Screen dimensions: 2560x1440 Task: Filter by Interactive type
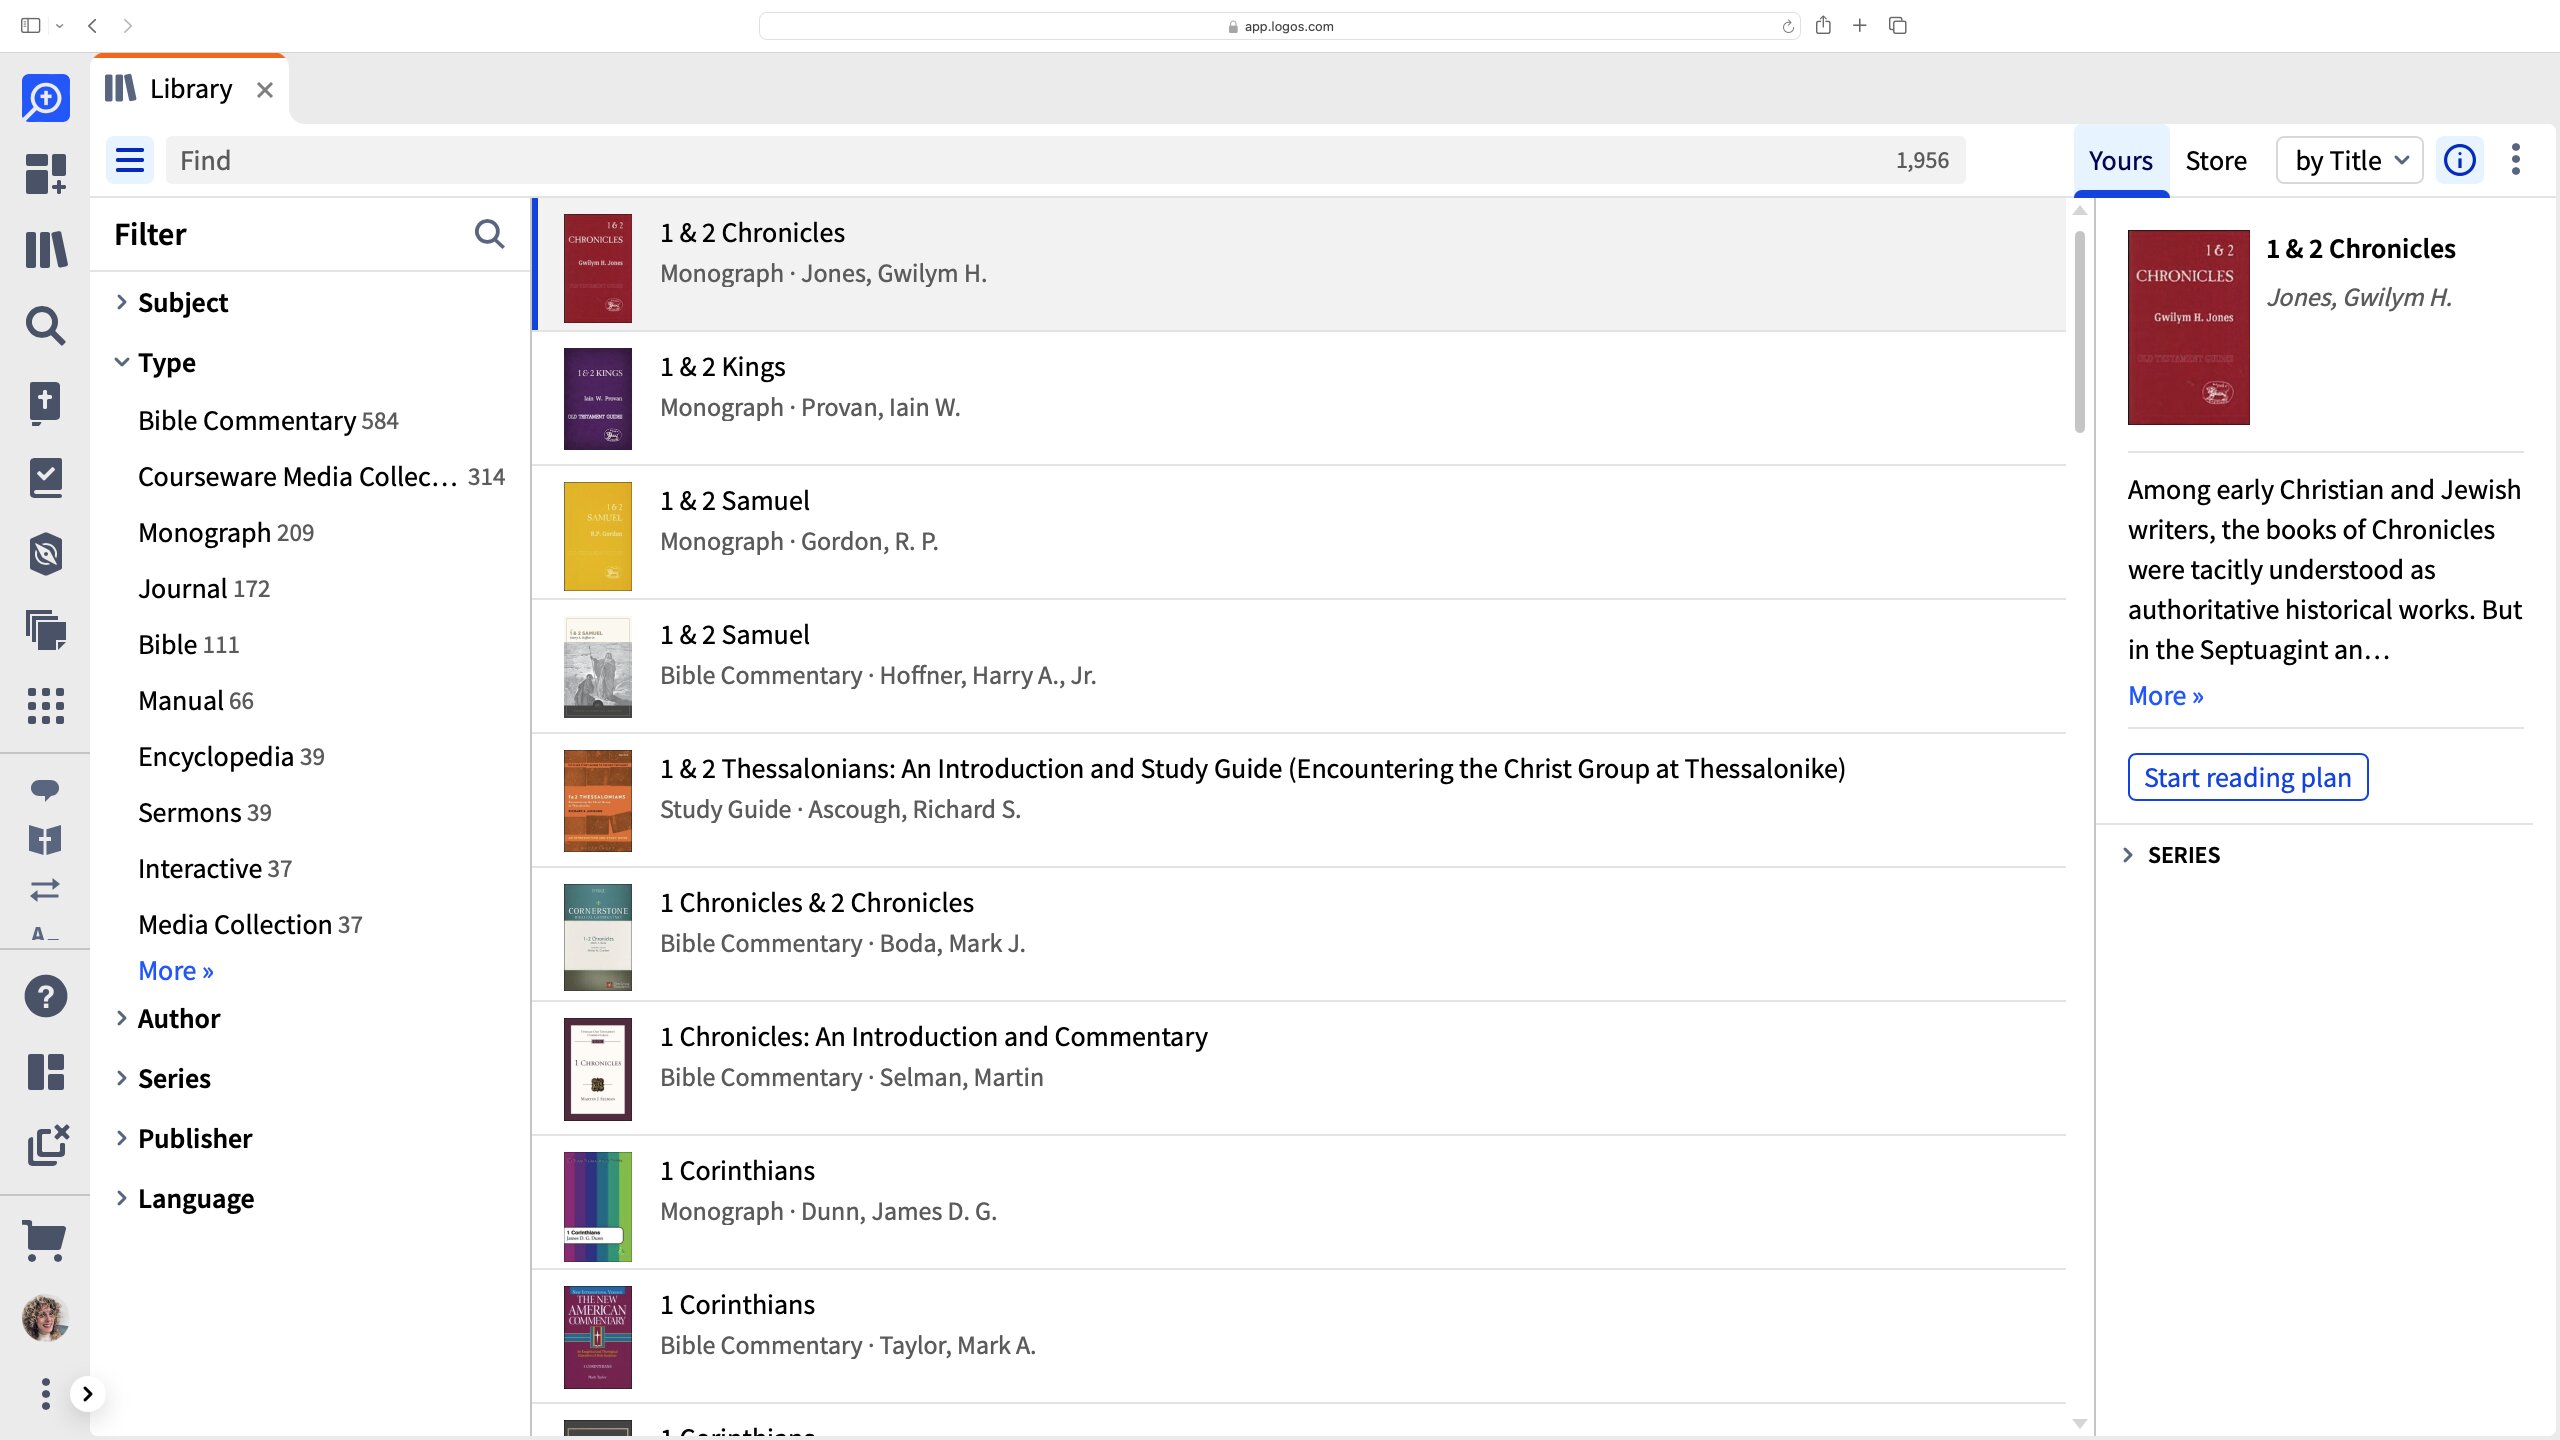tap(215, 869)
